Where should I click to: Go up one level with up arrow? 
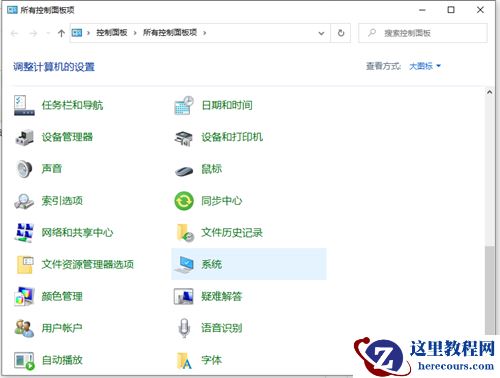(61, 33)
